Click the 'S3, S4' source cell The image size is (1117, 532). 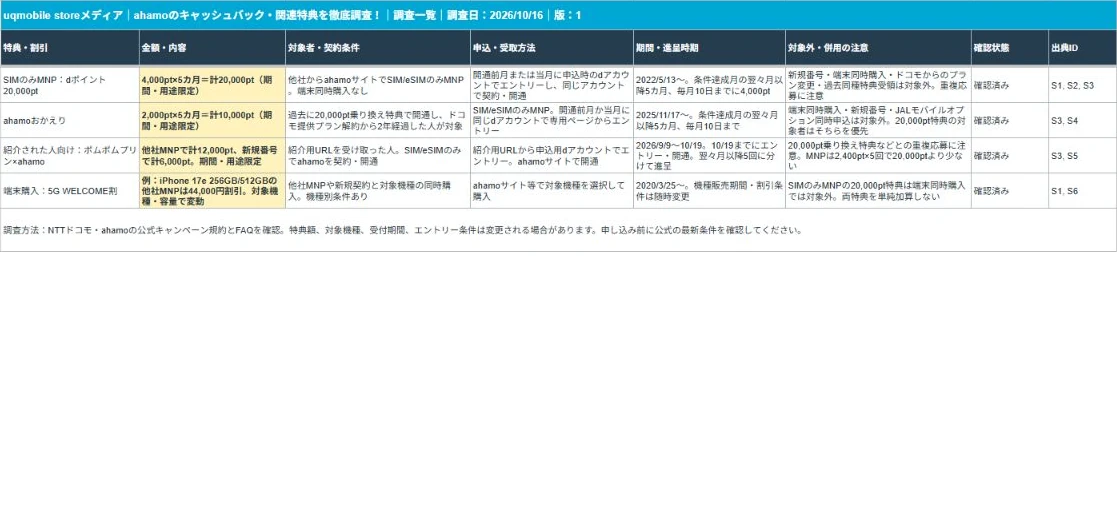1082,120
